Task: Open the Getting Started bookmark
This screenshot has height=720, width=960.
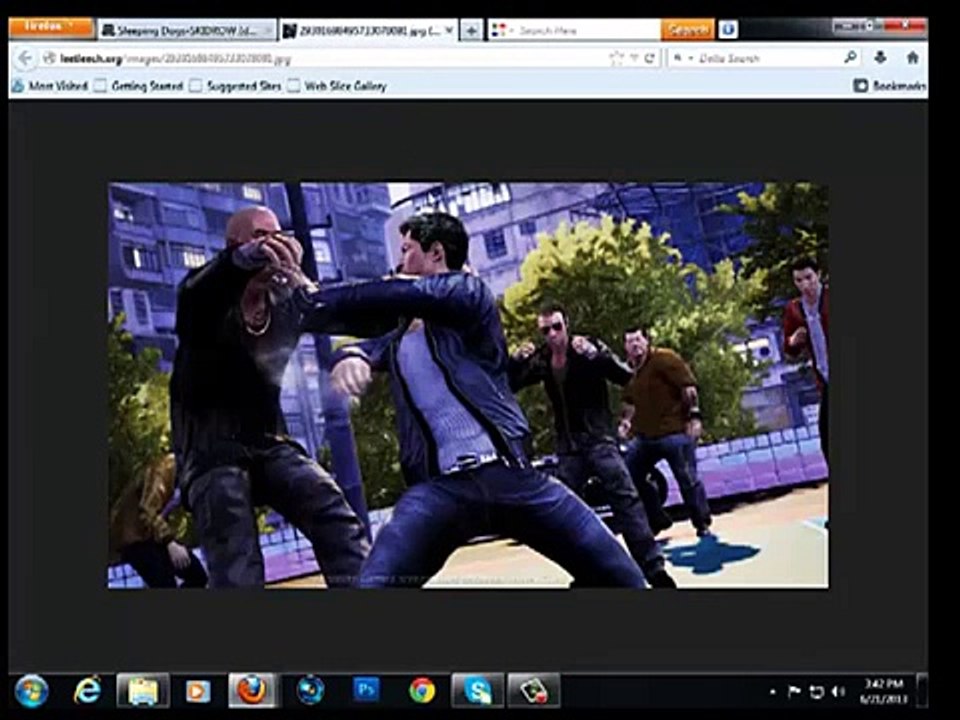Action: (x=138, y=86)
